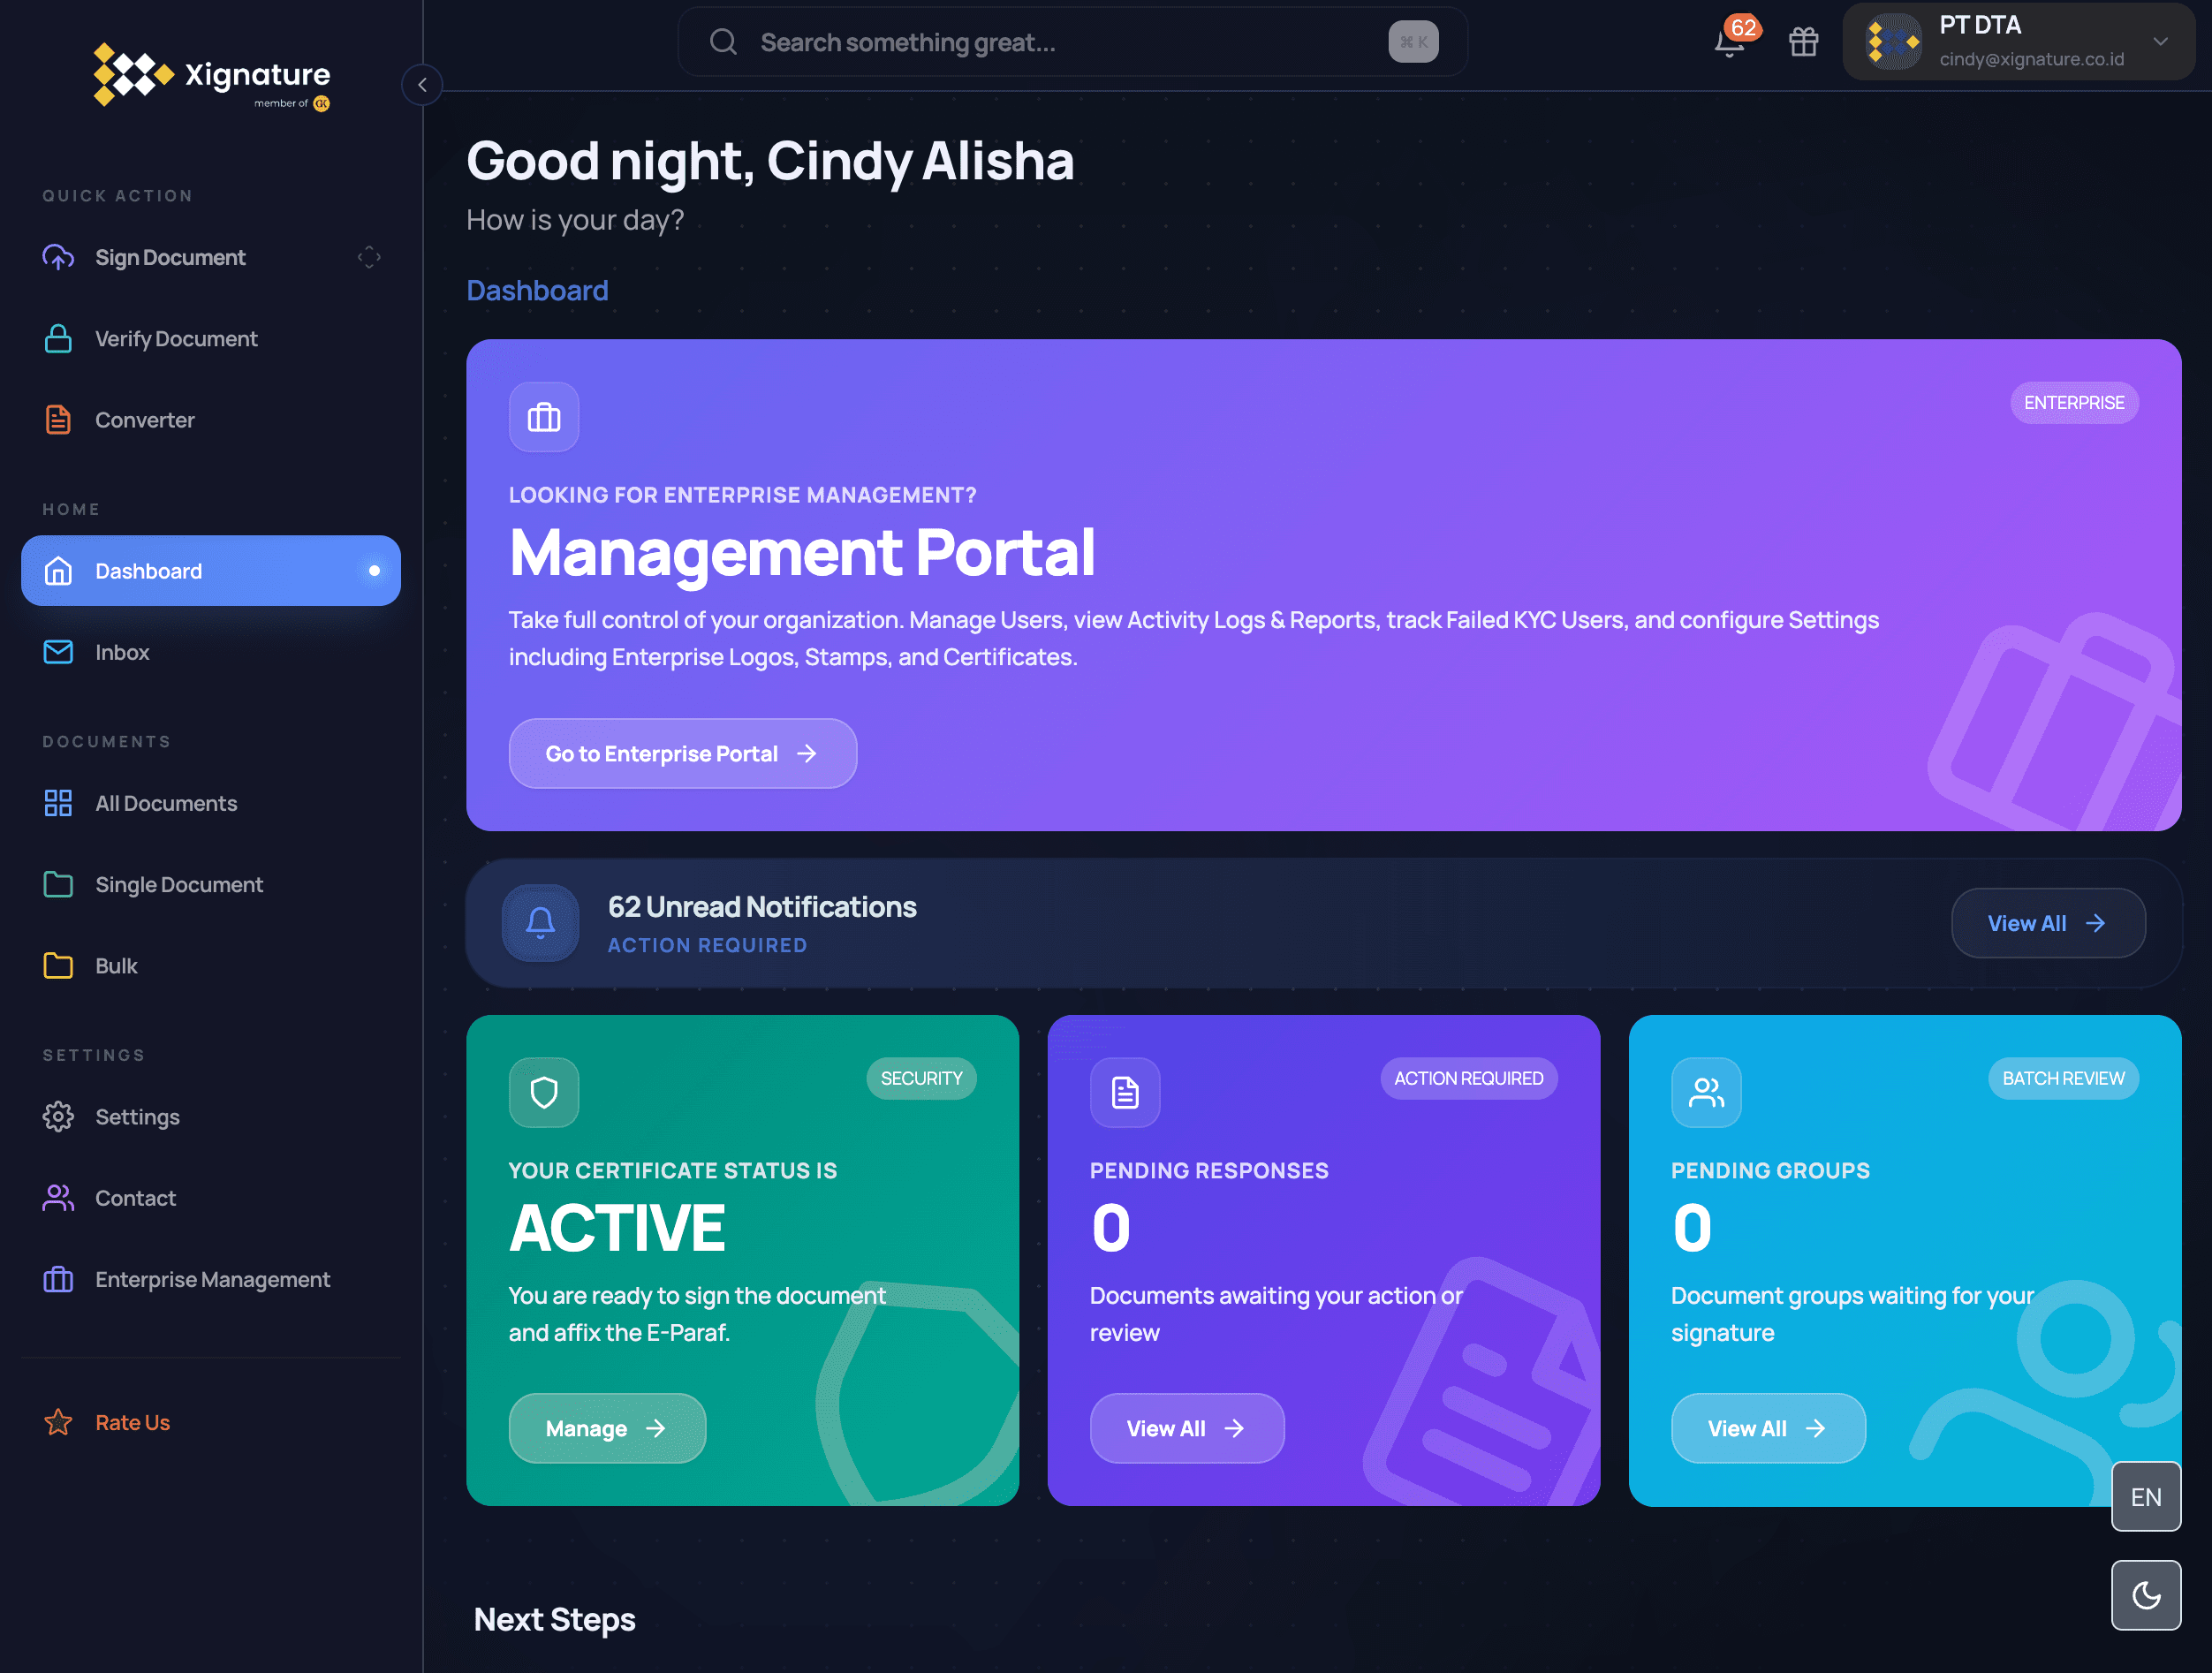Click the Dashboard breadcrumb link

(537, 290)
